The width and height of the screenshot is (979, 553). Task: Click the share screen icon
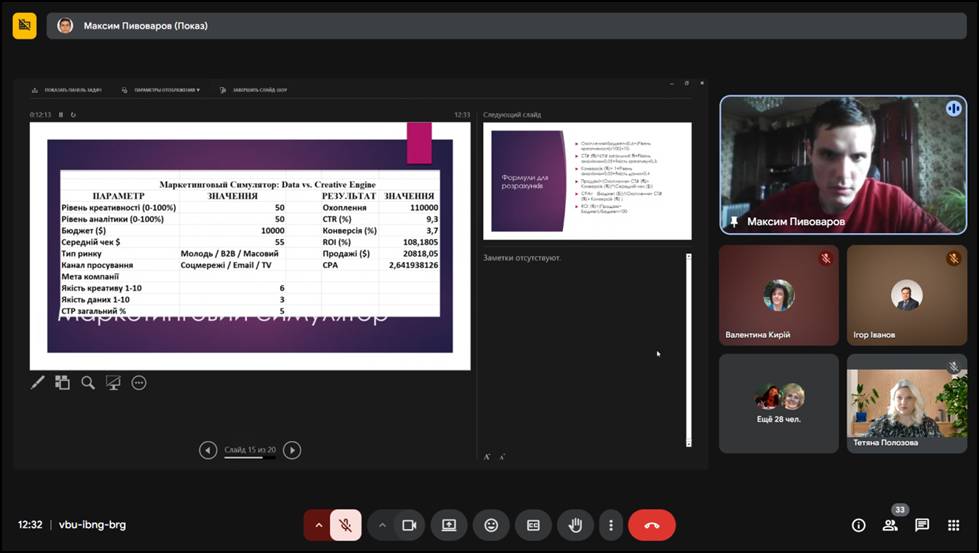point(449,525)
